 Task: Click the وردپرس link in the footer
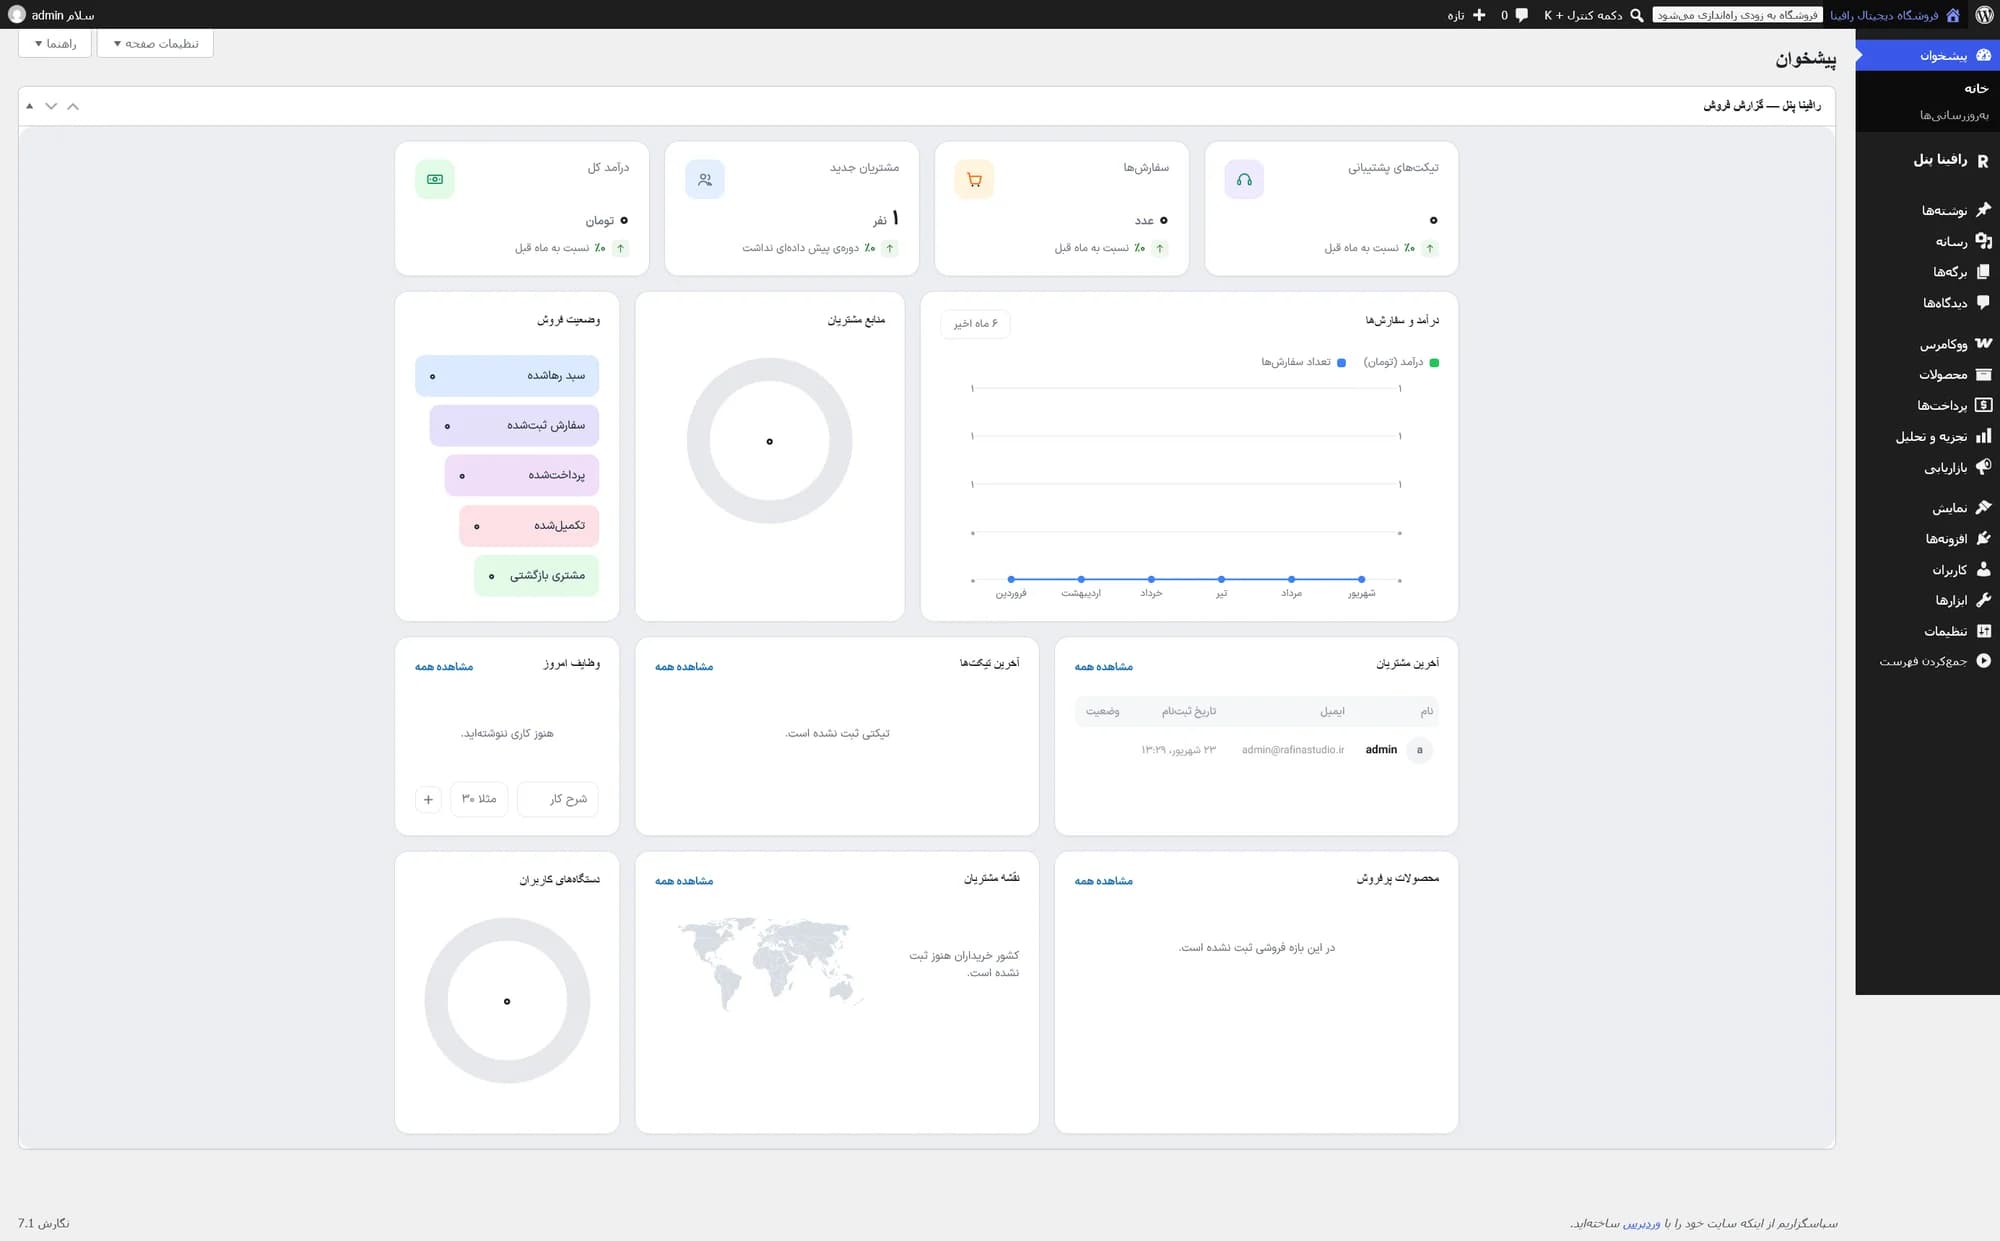point(1641,1223)
